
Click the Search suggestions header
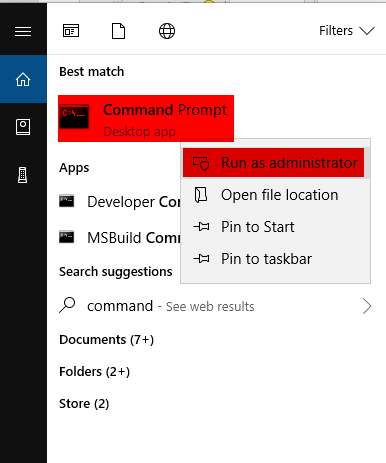pyautogui.click(x=116, y=272)
